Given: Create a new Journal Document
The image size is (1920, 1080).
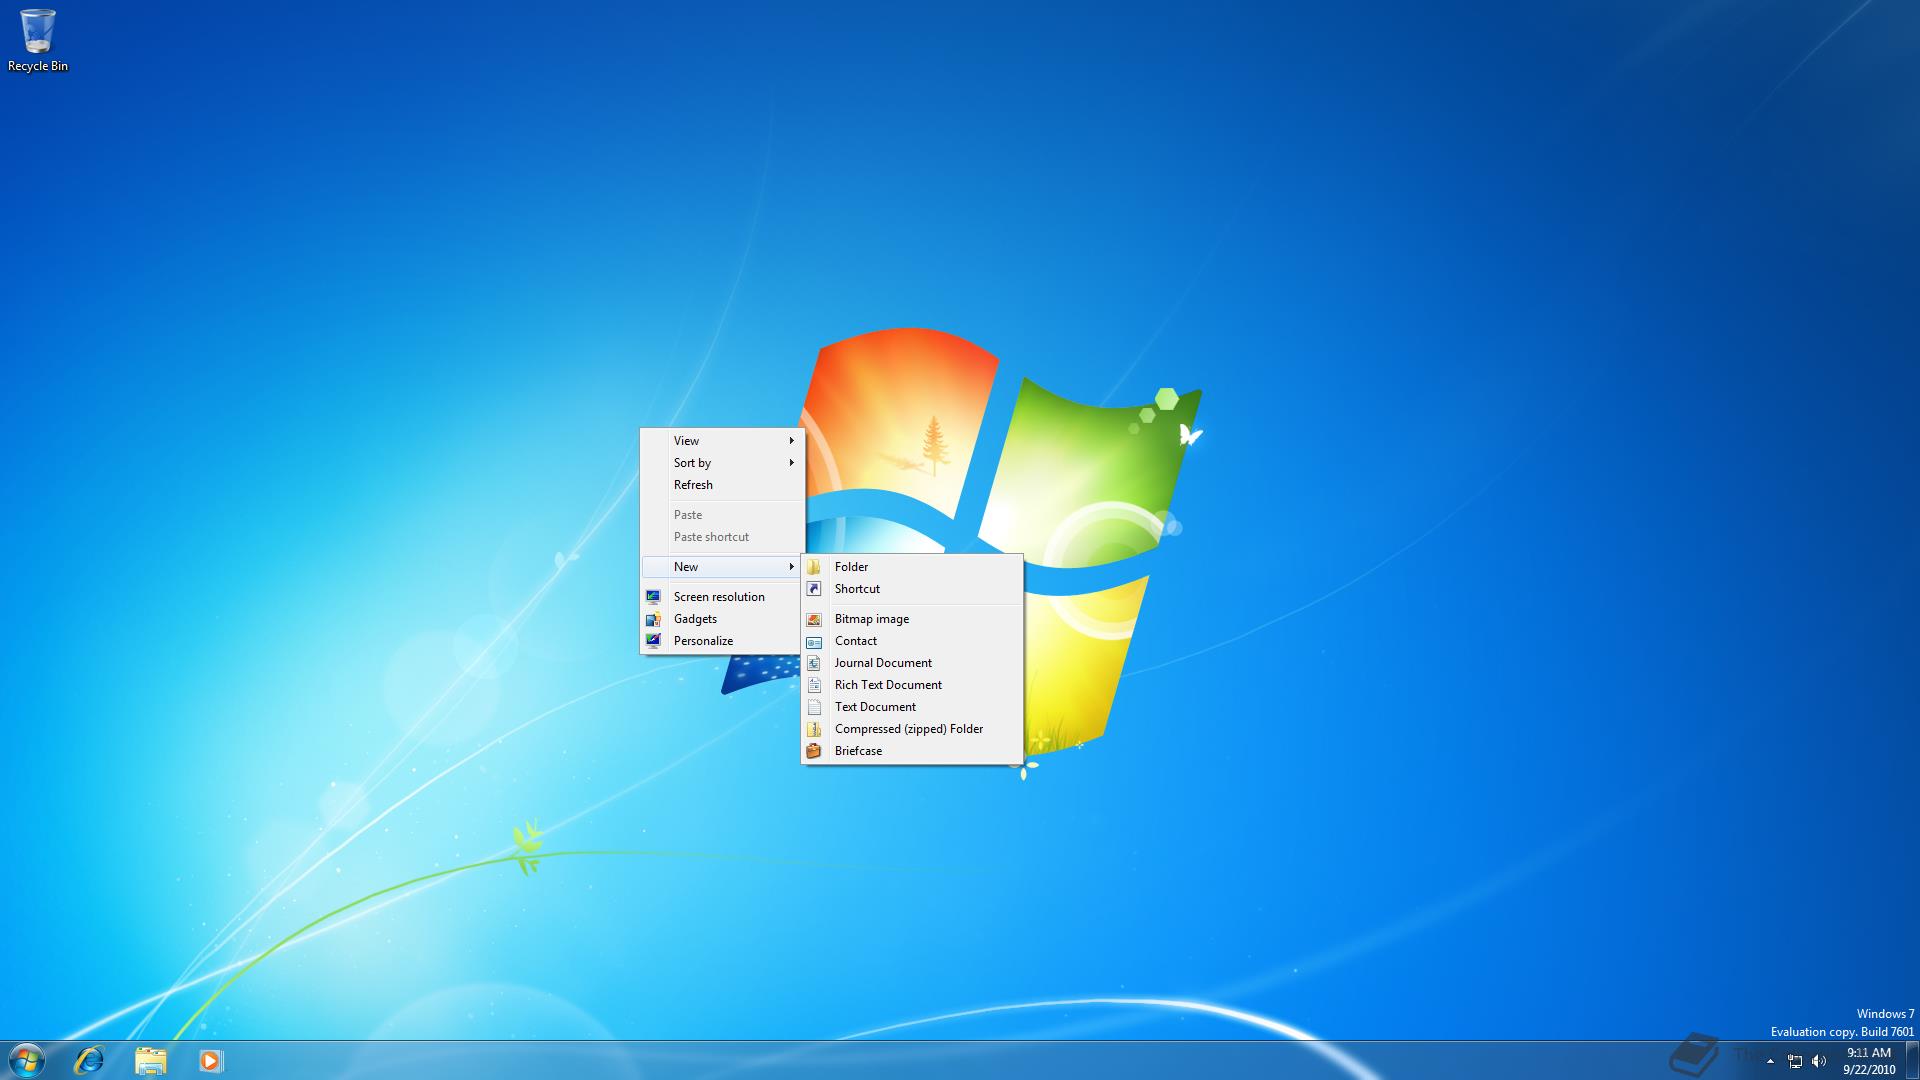Looking at the screenshot, I should 912,663.
